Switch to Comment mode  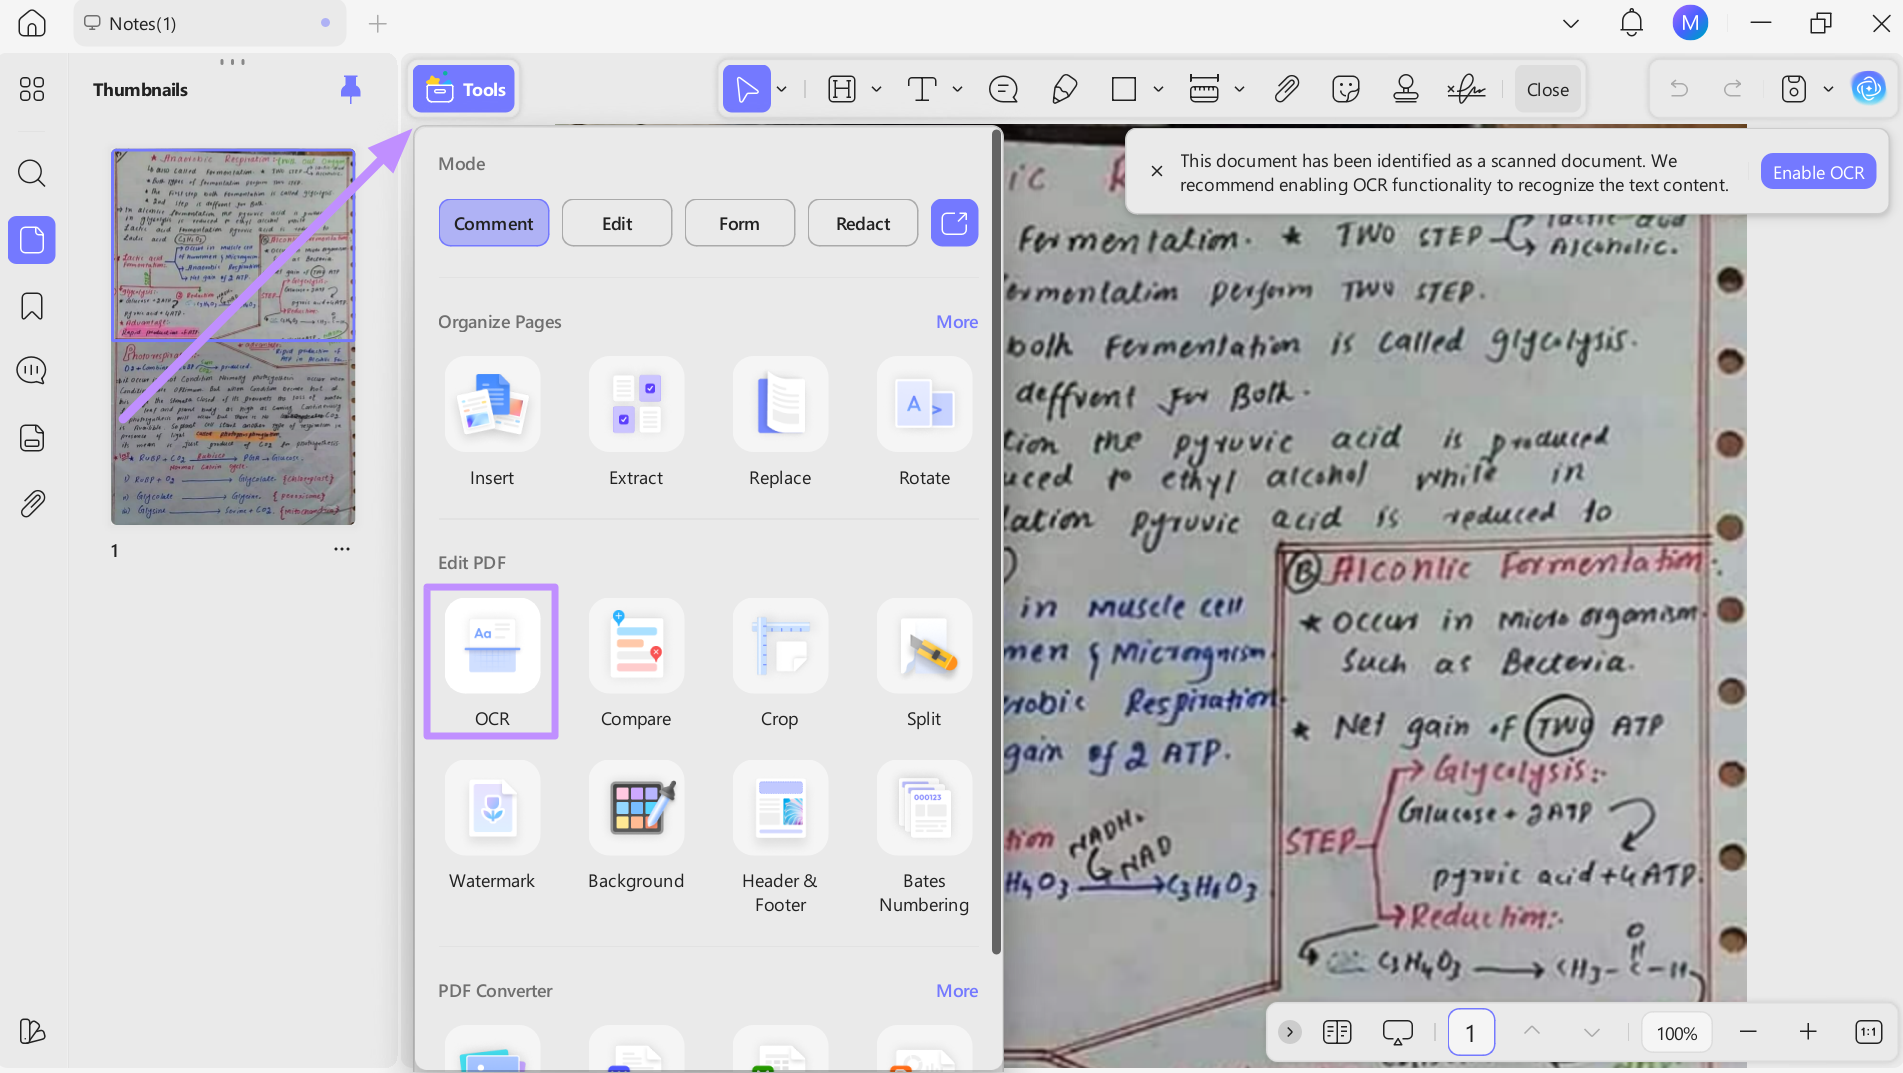(493, 223)
